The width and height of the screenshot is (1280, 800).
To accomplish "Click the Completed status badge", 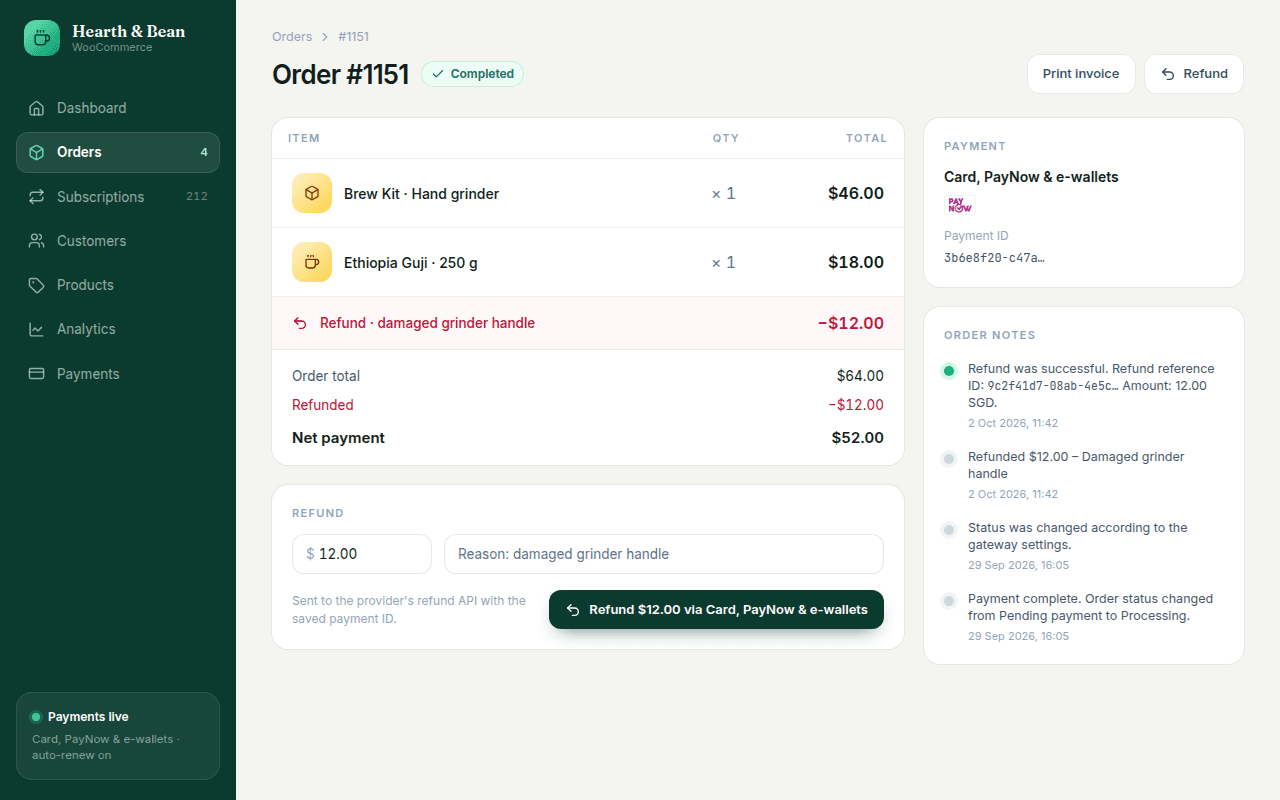I will point(472,74).
